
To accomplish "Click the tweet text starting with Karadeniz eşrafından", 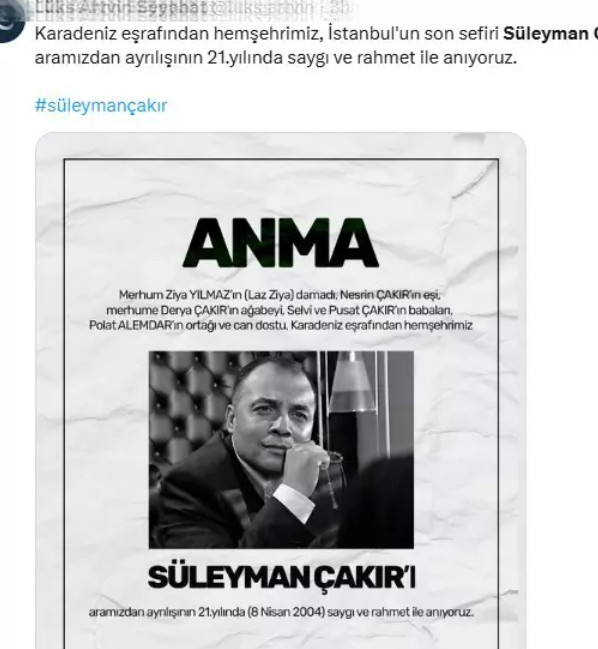I will coord(316,46).
